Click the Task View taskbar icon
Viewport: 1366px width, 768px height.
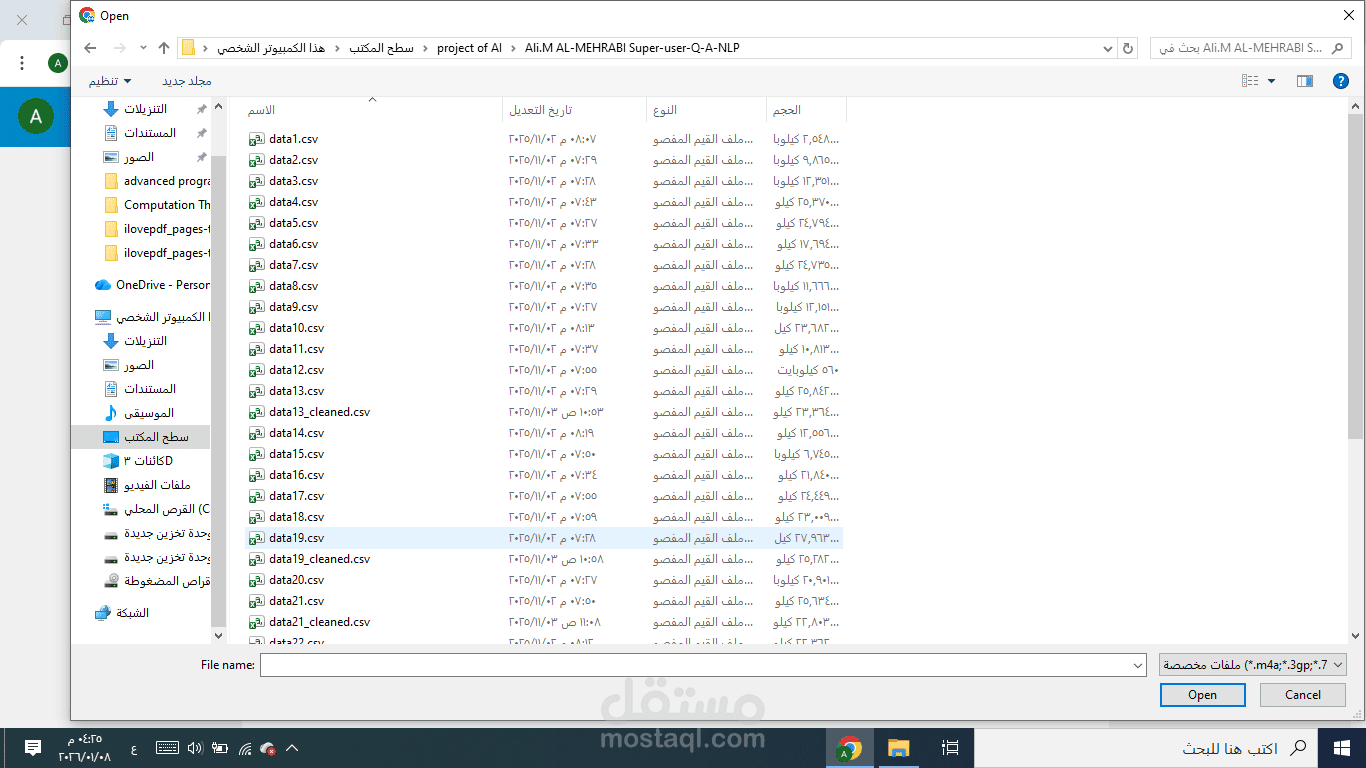950,747
